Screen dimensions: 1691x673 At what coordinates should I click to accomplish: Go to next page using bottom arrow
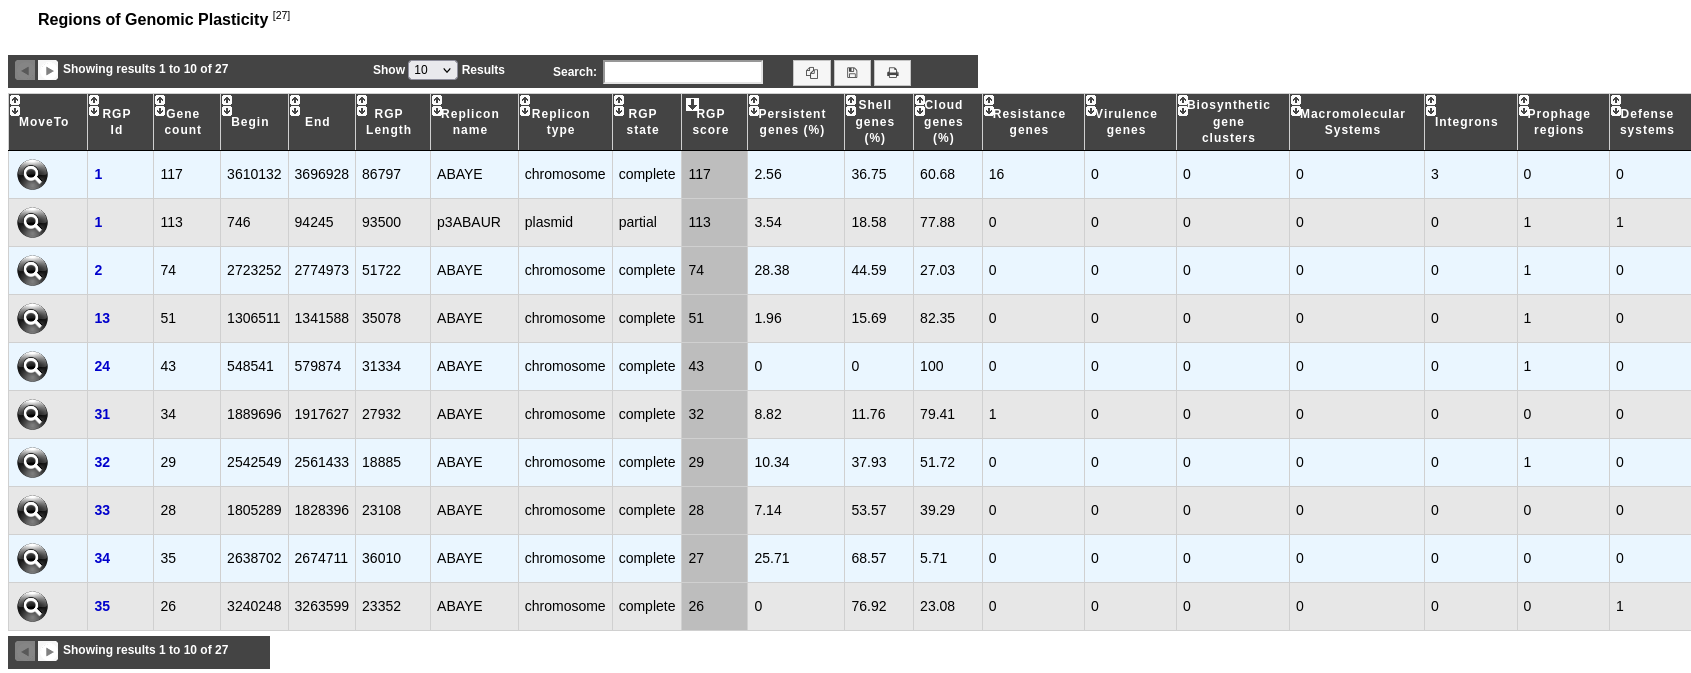point(48,651)
